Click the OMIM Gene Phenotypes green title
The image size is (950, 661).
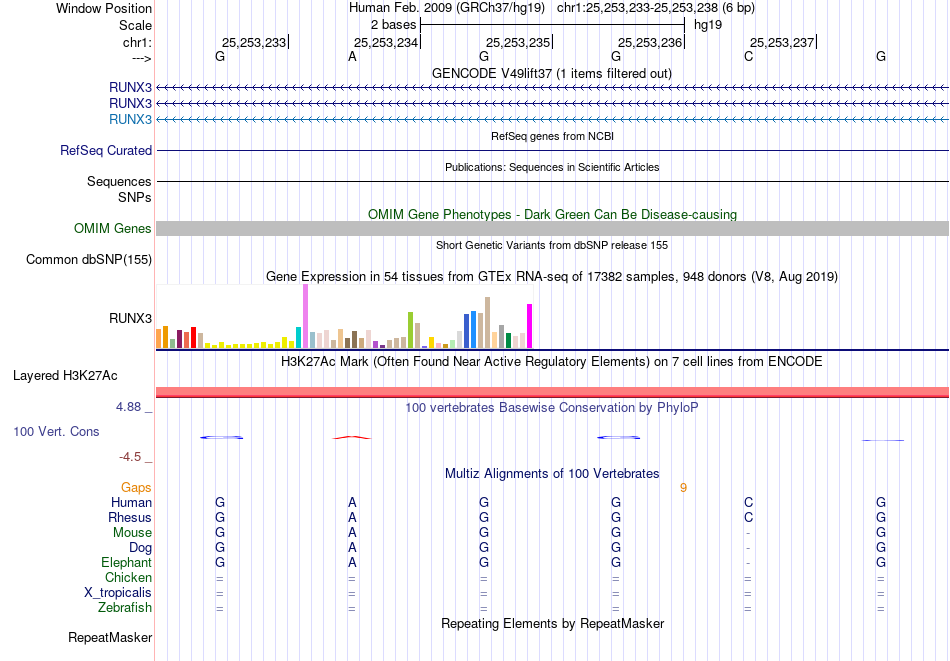(x=552, y=214)
